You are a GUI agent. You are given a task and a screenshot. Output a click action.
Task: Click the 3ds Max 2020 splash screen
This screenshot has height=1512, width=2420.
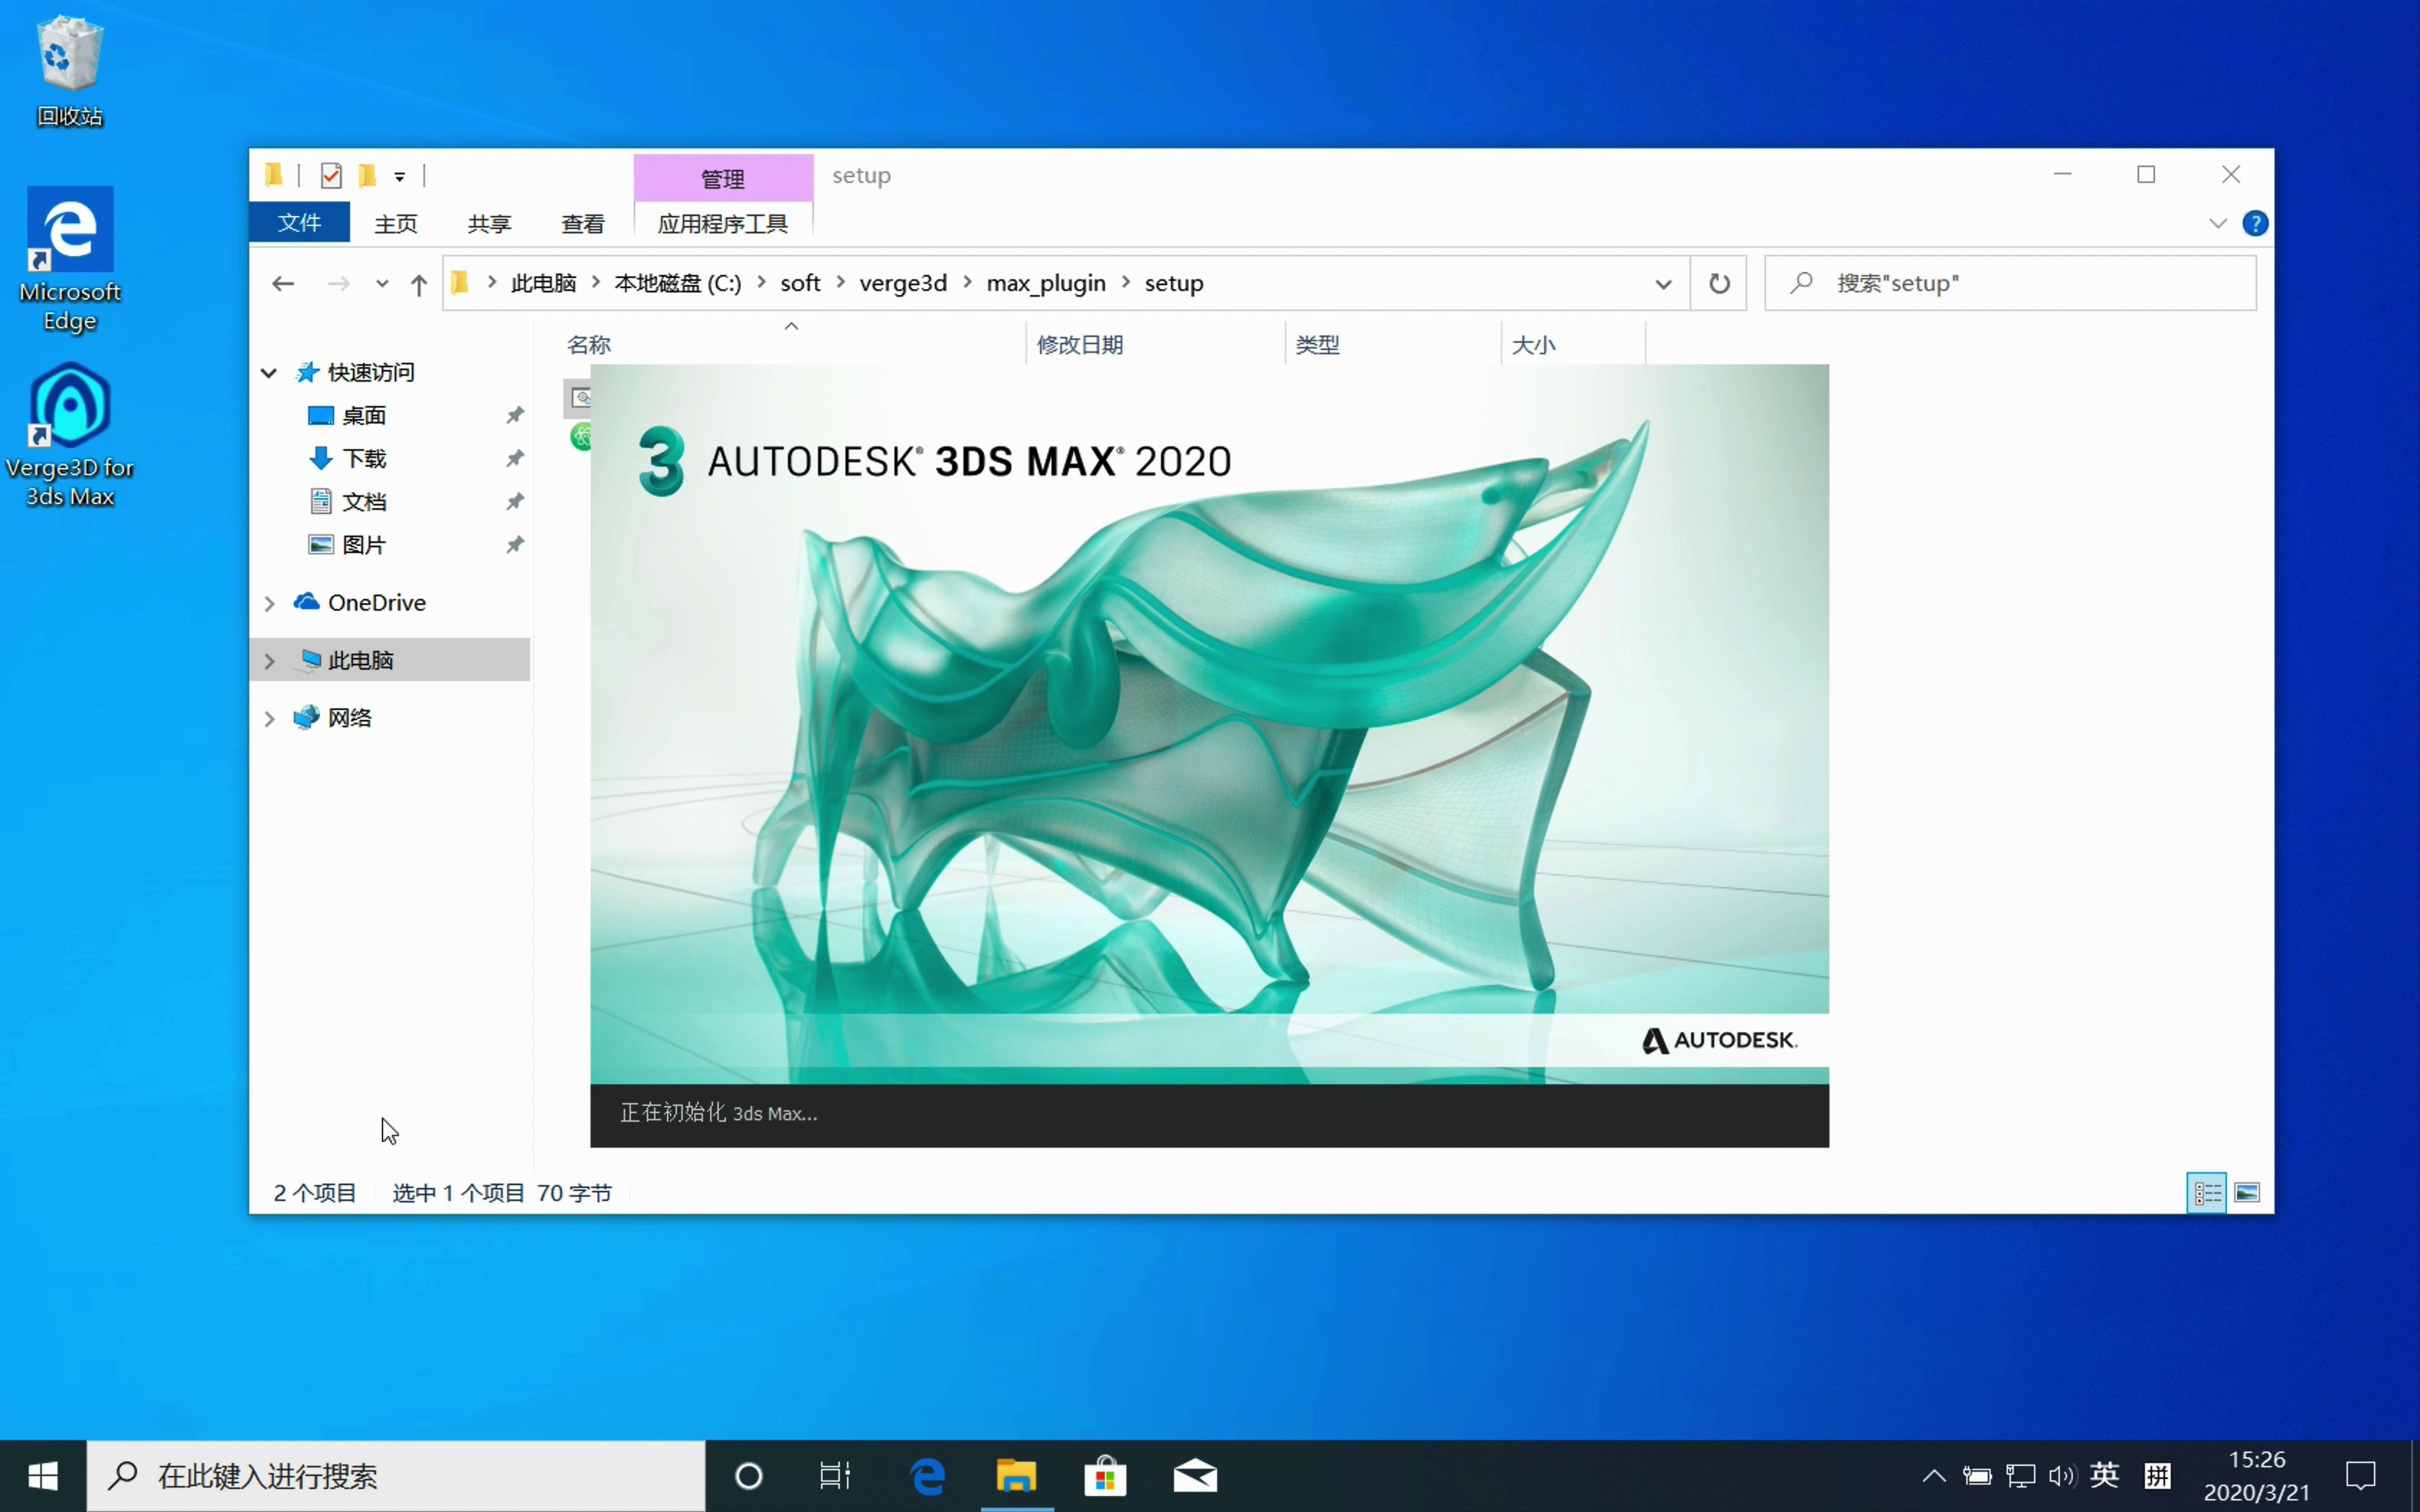point(1209,755)
